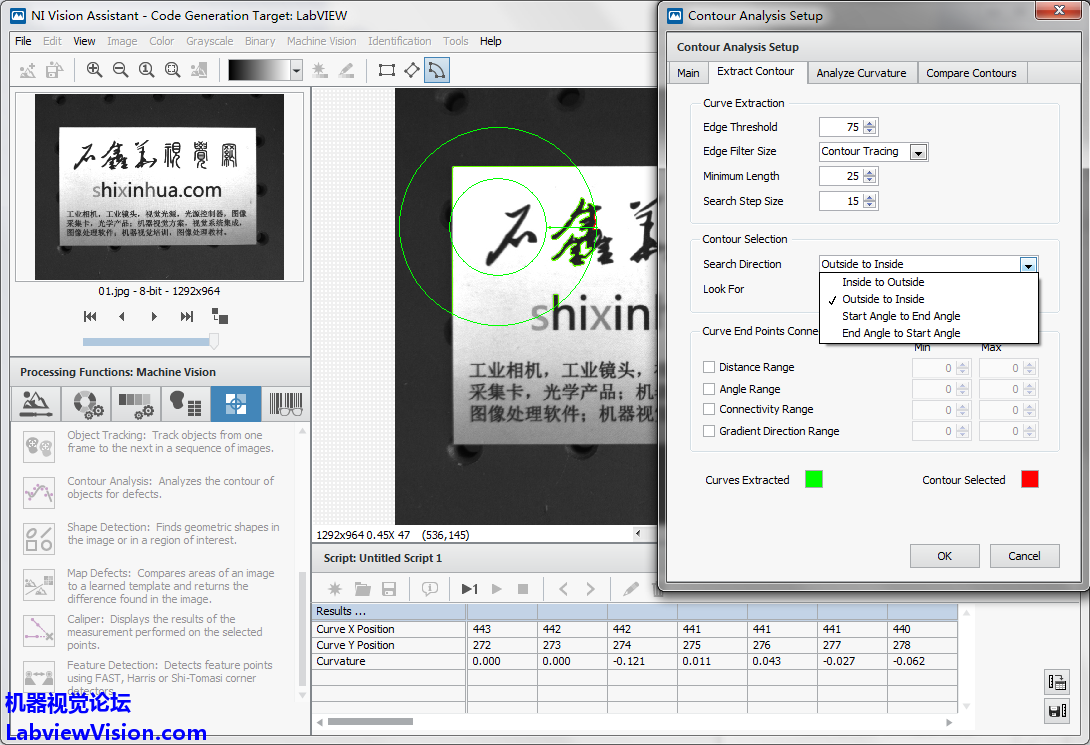Click Search Step Size stepper arrows

pyautogui.click(x=870, y=202)
